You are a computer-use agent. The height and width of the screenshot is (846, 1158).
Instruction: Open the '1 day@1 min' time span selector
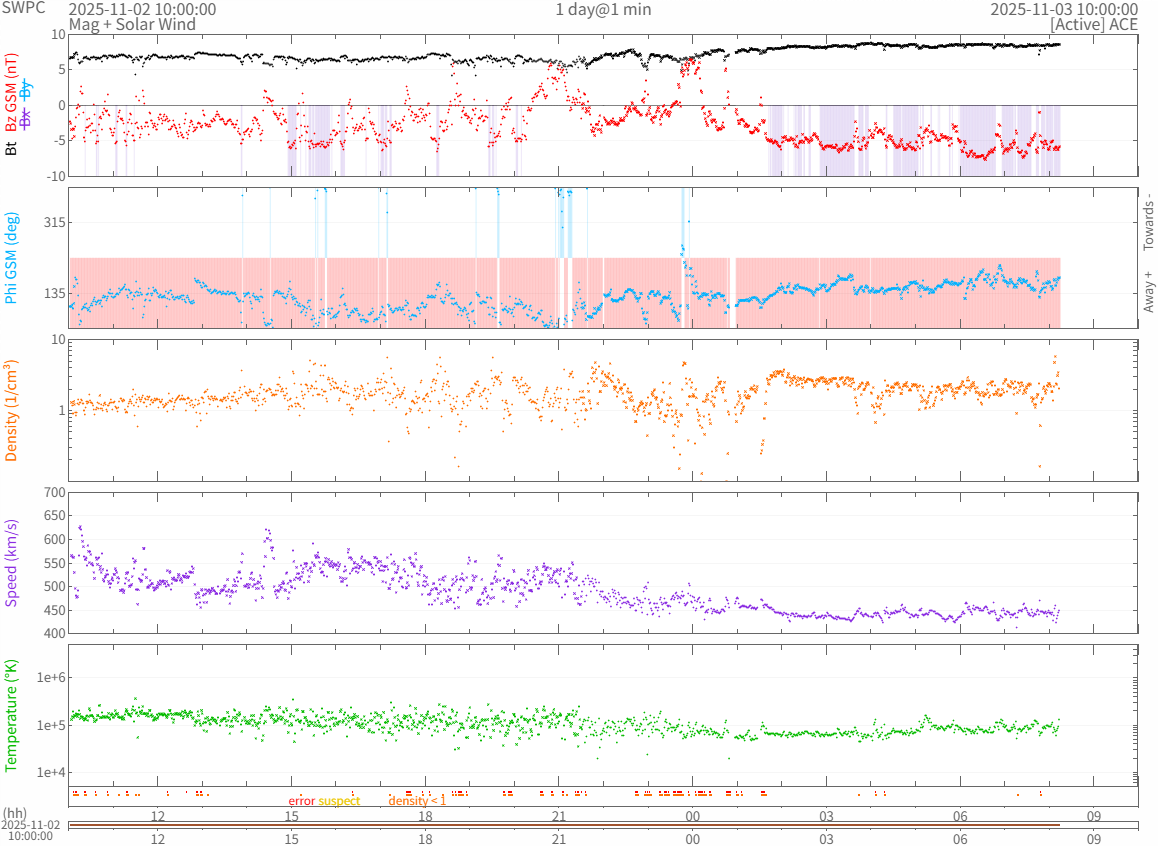click(x=602, y=9)
